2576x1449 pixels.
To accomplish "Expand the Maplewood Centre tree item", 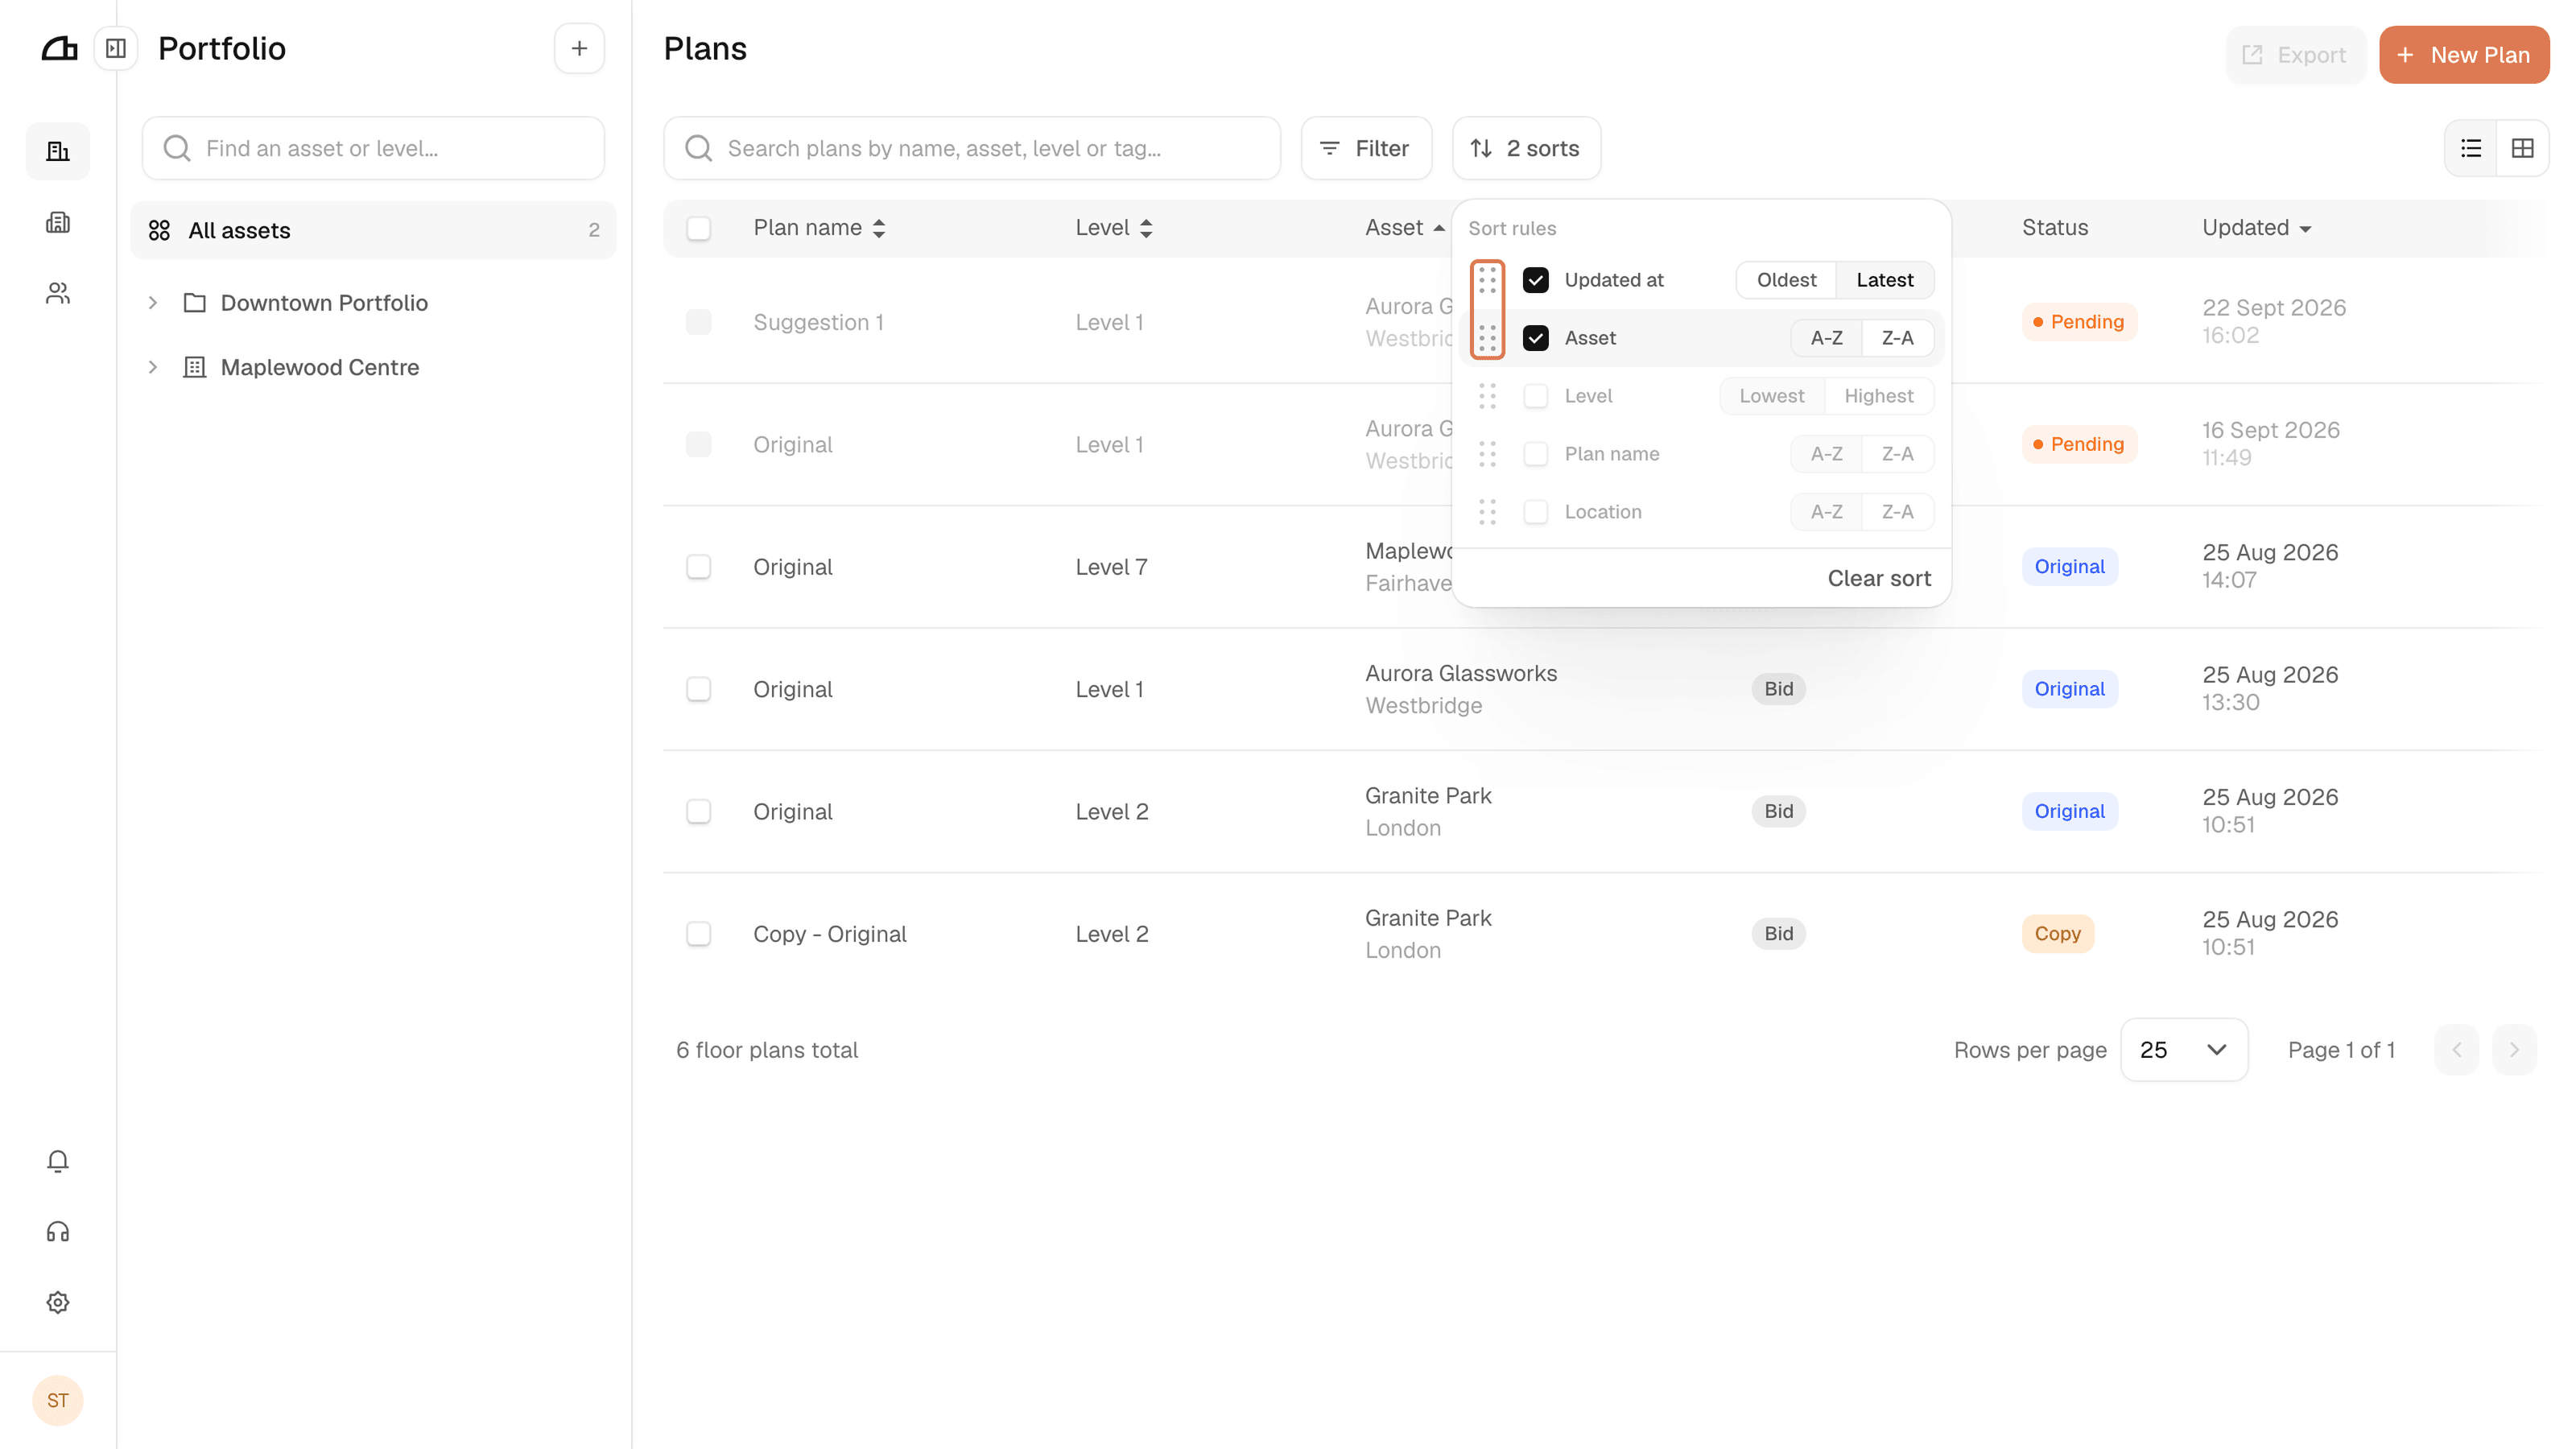I will click(153, 367).
